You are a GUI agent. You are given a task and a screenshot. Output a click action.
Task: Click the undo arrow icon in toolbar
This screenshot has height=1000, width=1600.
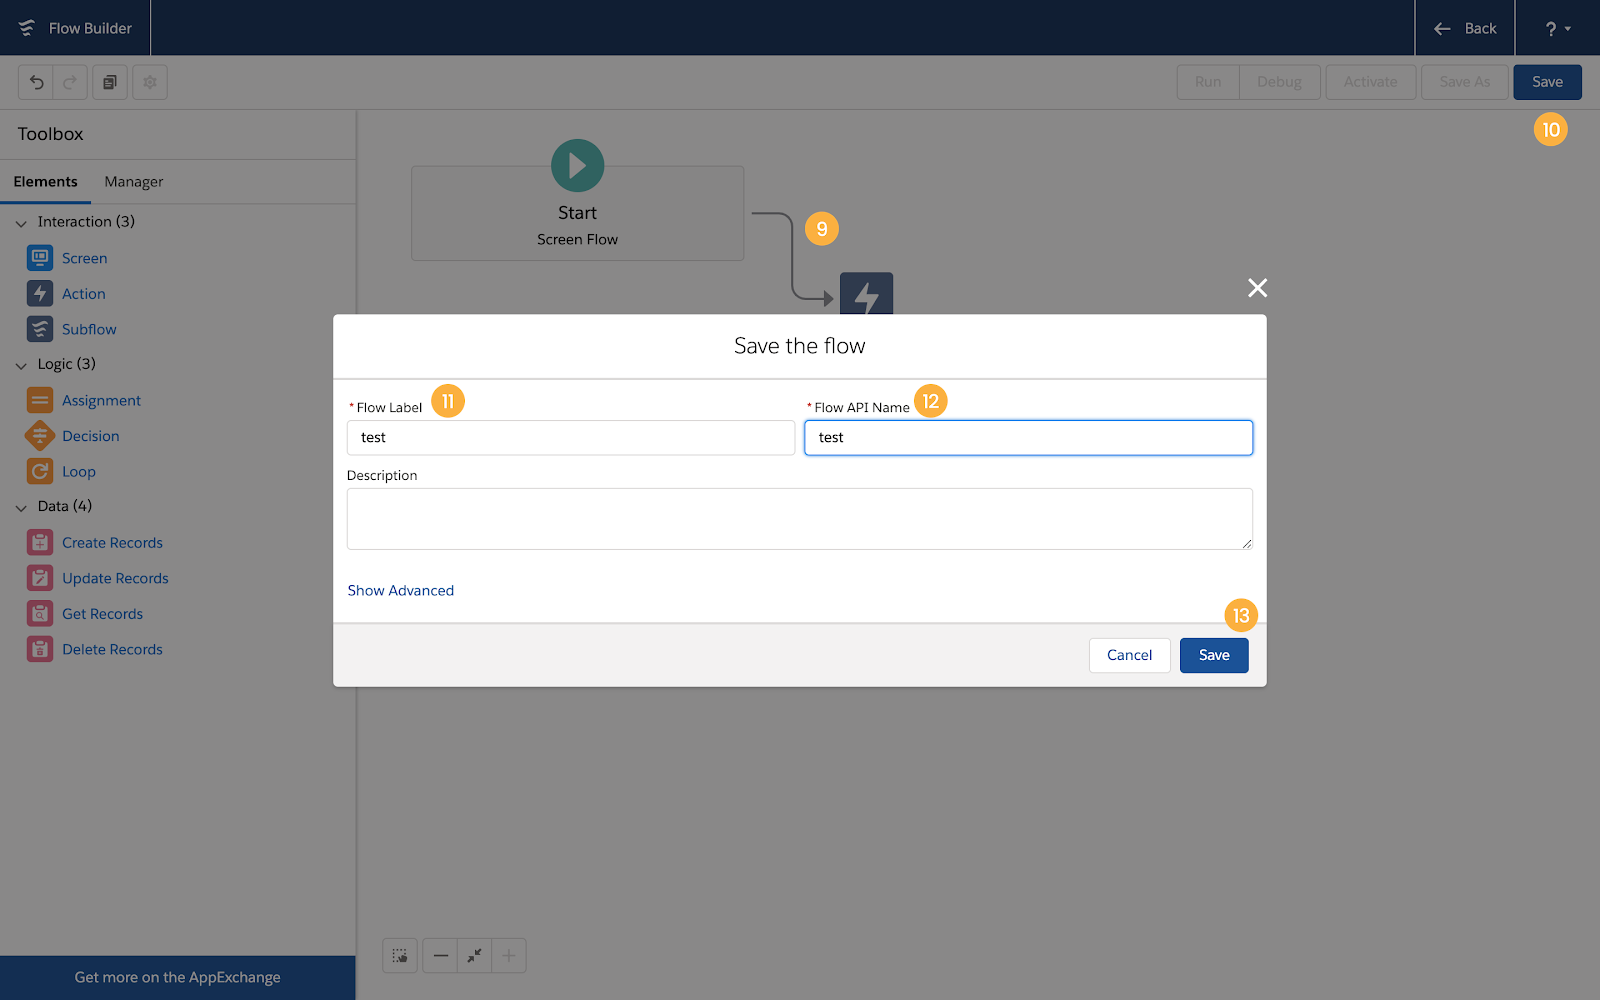[x=36, y=82]
